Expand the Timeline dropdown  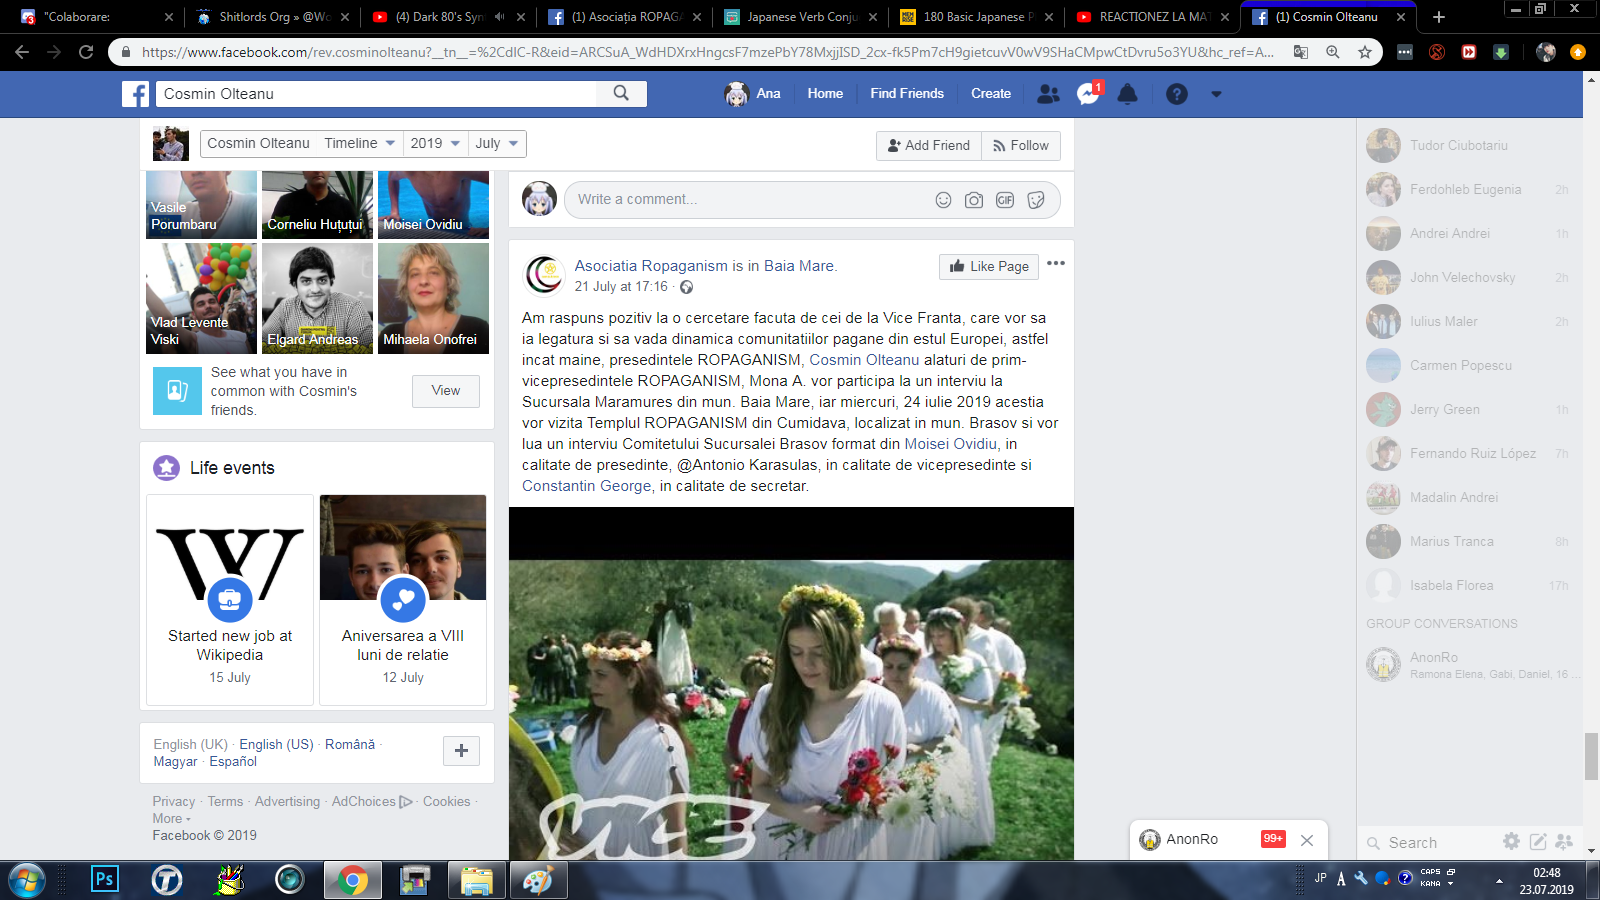click(360, 143)
